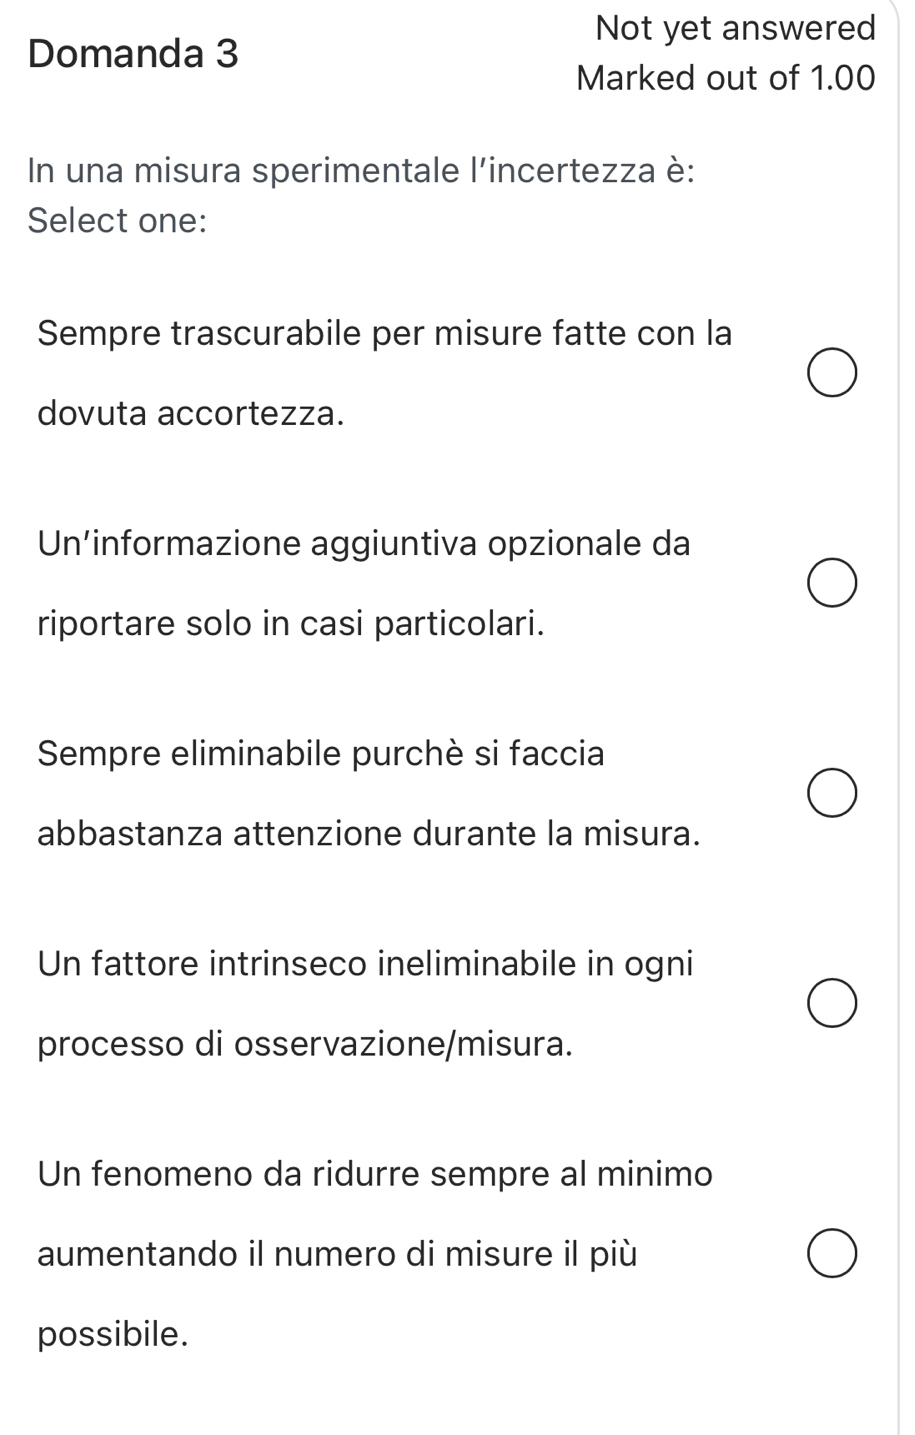Mark the 'Sempre eliminabile' option radio button
This screenshot has height=1435, width=915.
click(832, 793)
